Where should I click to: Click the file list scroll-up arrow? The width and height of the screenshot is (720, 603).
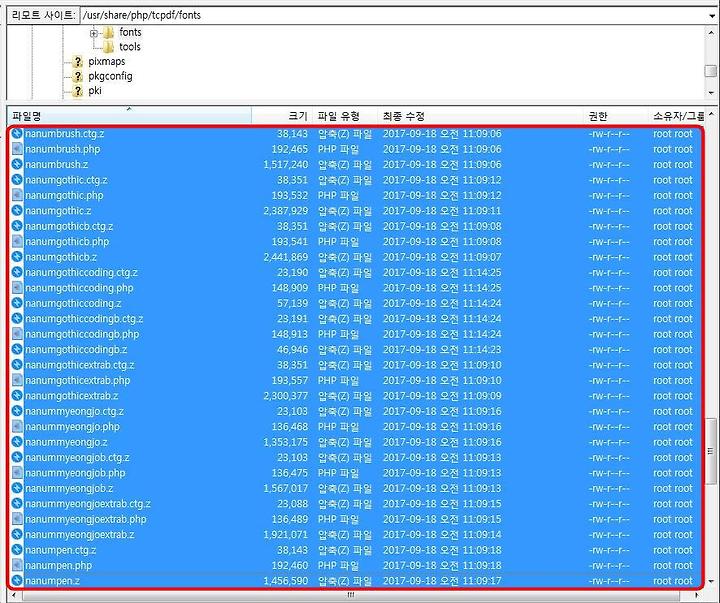point(711,113)
